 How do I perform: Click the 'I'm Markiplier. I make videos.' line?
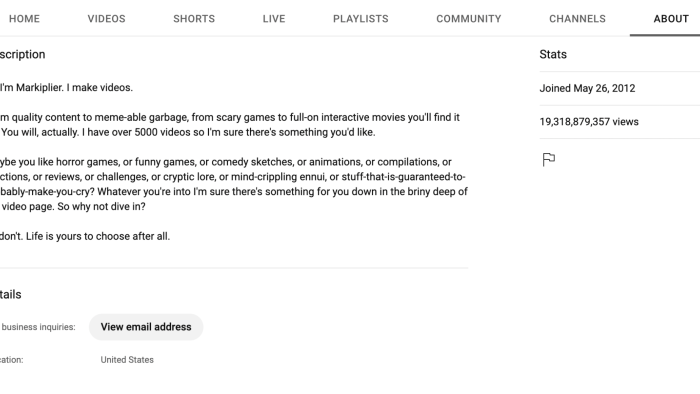(x=67, y=87)
